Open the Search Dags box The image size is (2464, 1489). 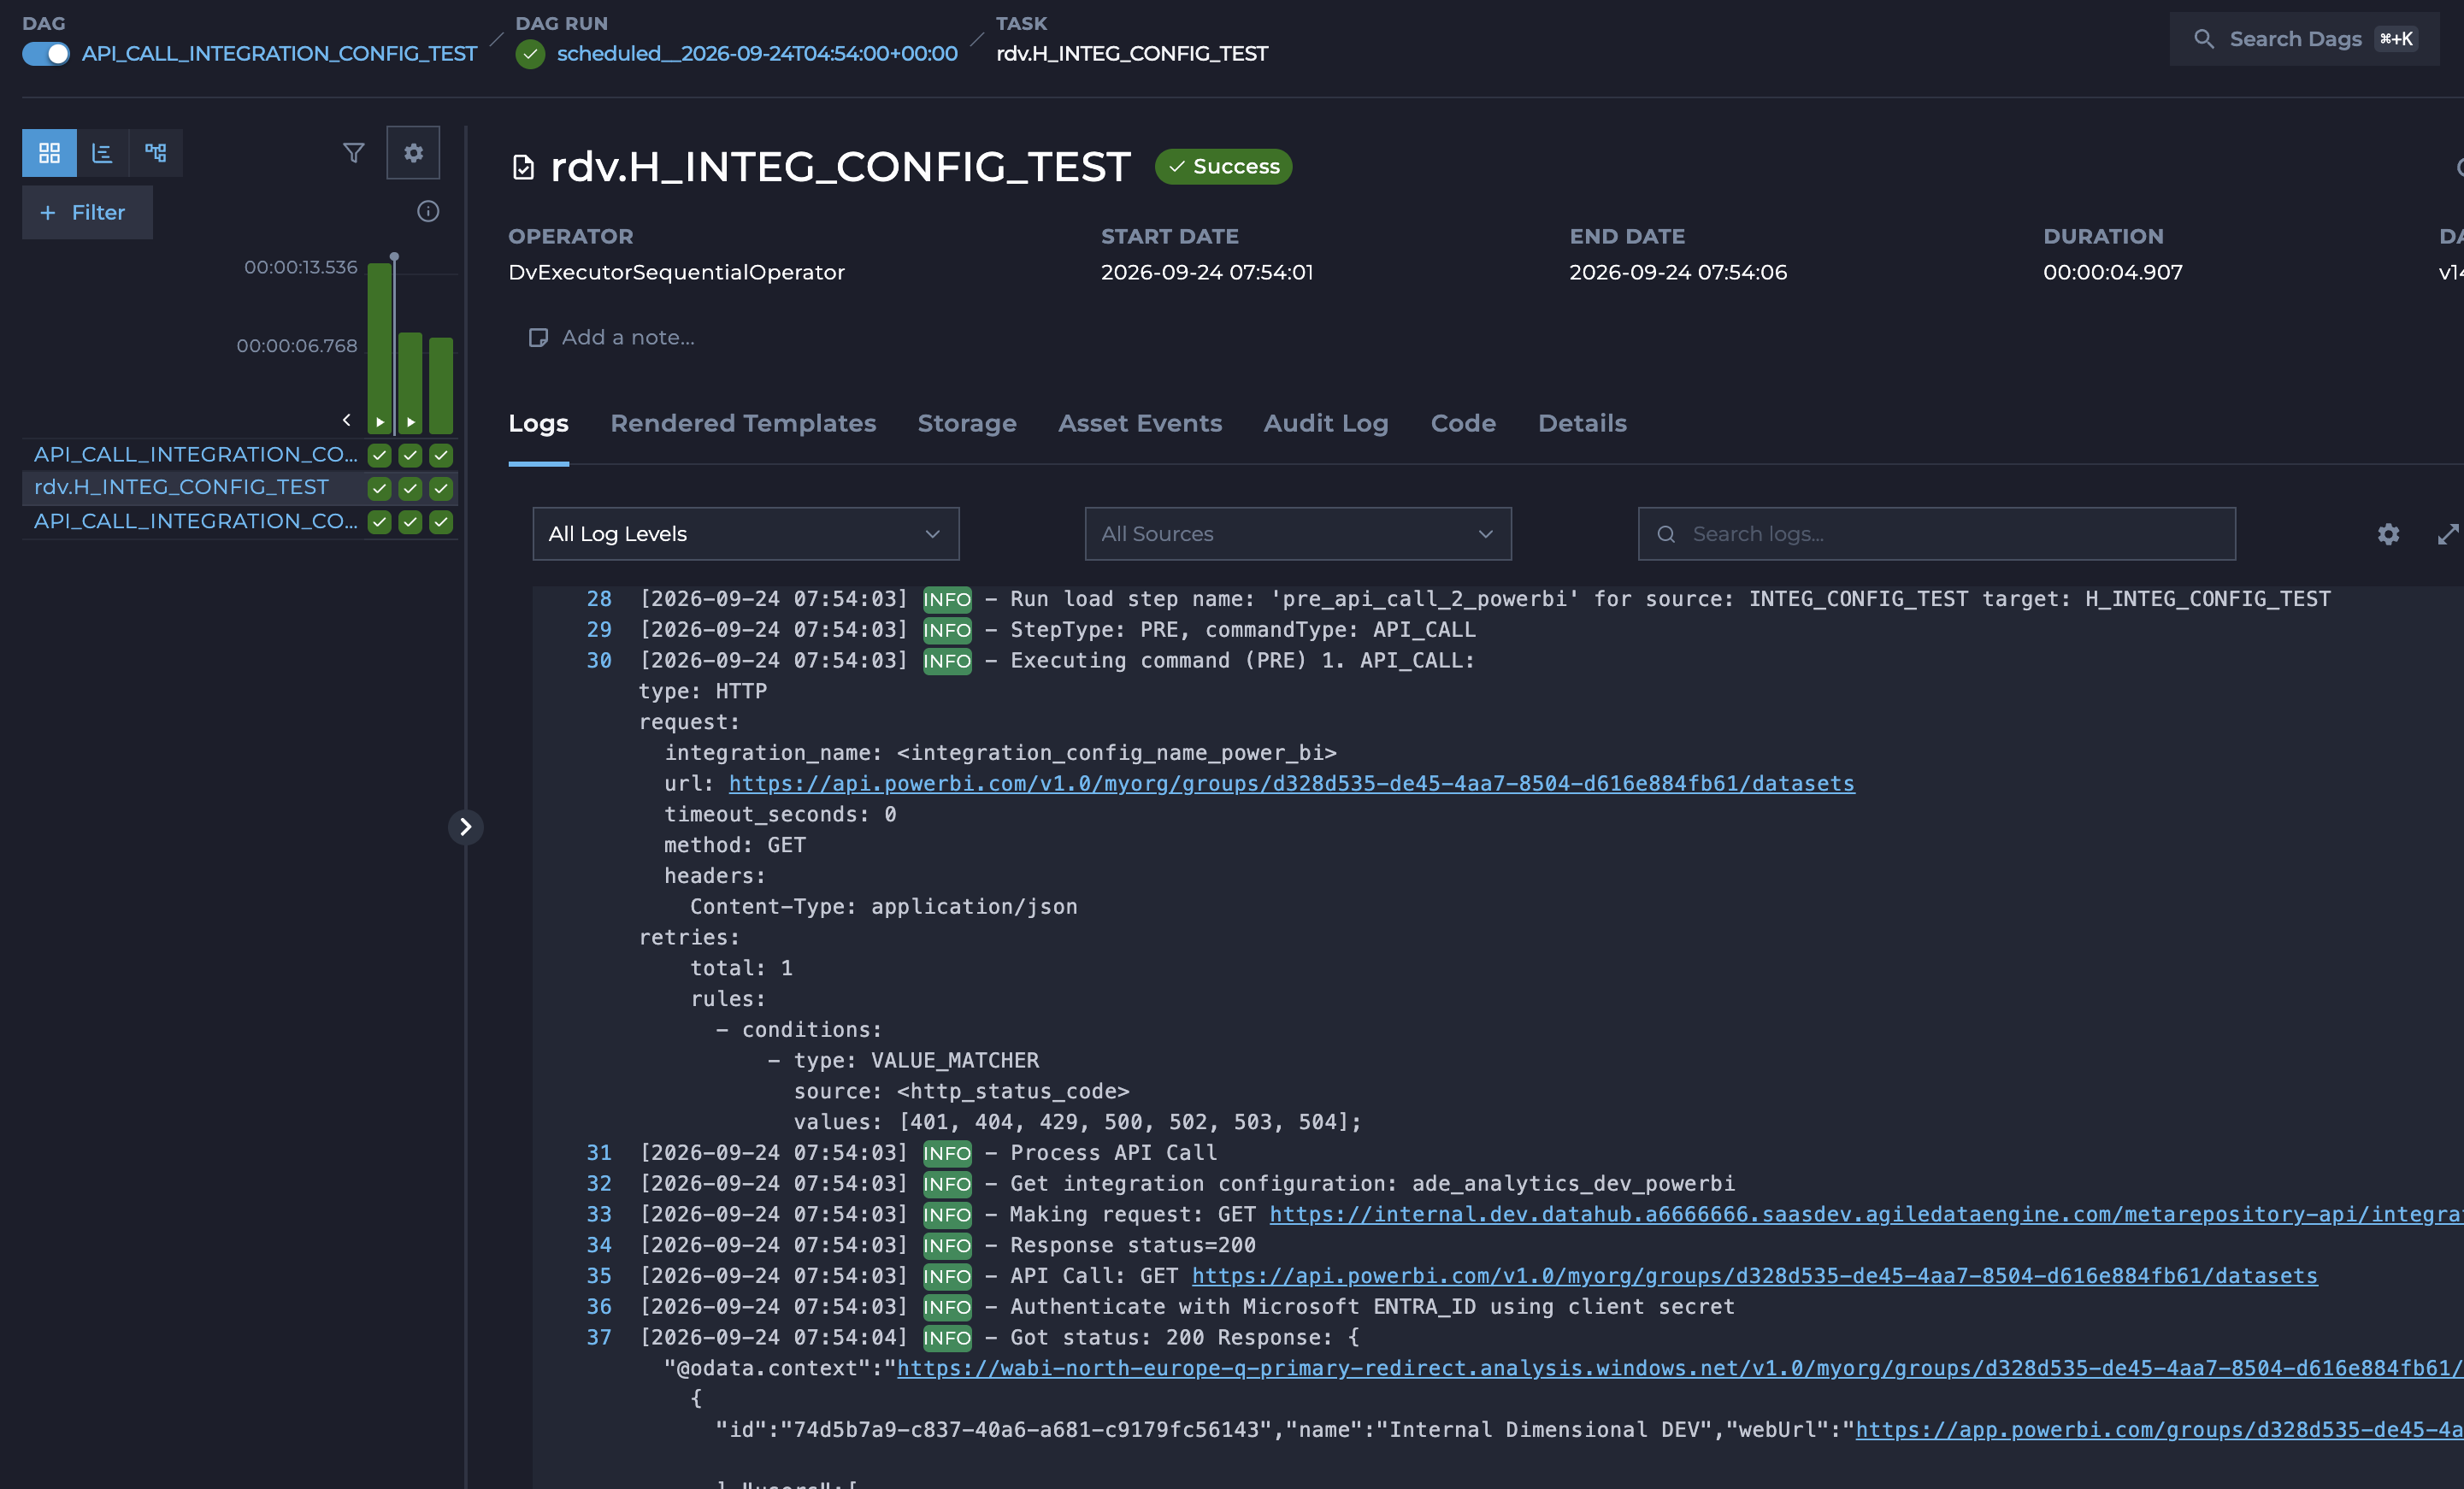click(2303, 39)
